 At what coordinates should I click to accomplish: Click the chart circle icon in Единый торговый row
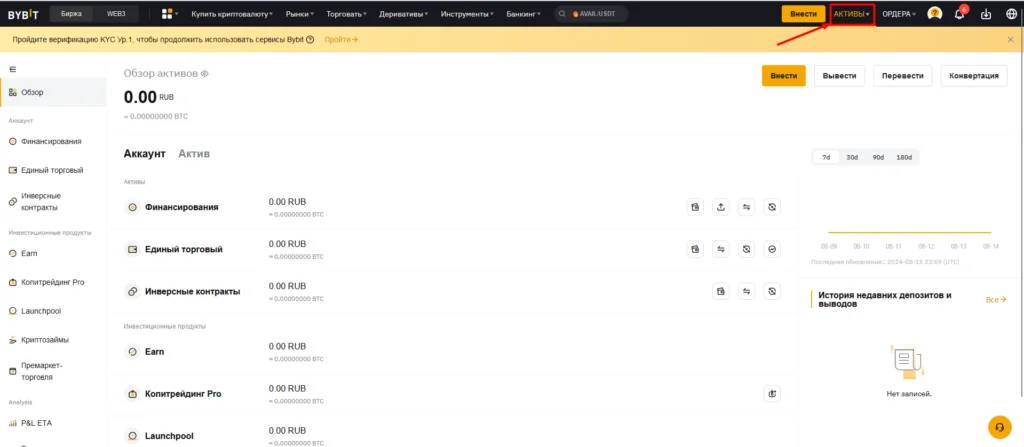coord(772,249)
